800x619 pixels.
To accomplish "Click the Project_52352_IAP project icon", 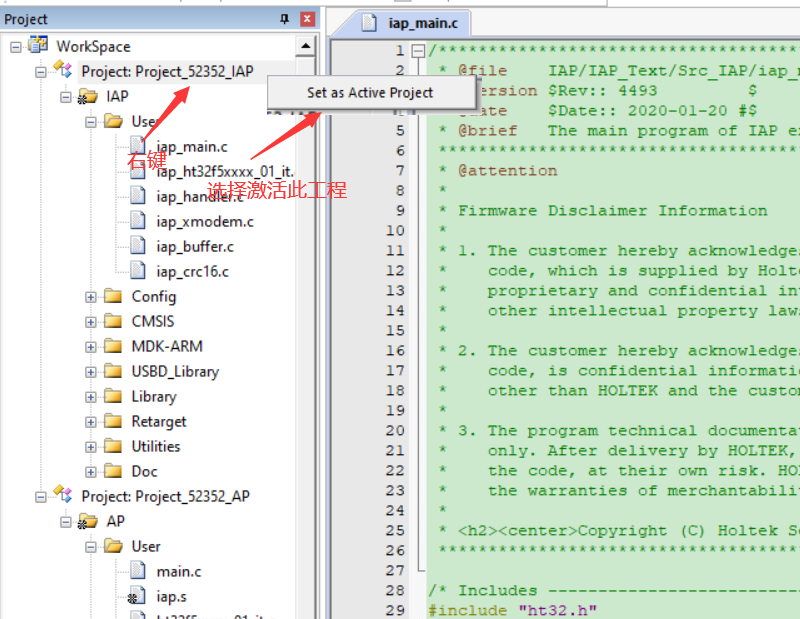I will (64, 71).
